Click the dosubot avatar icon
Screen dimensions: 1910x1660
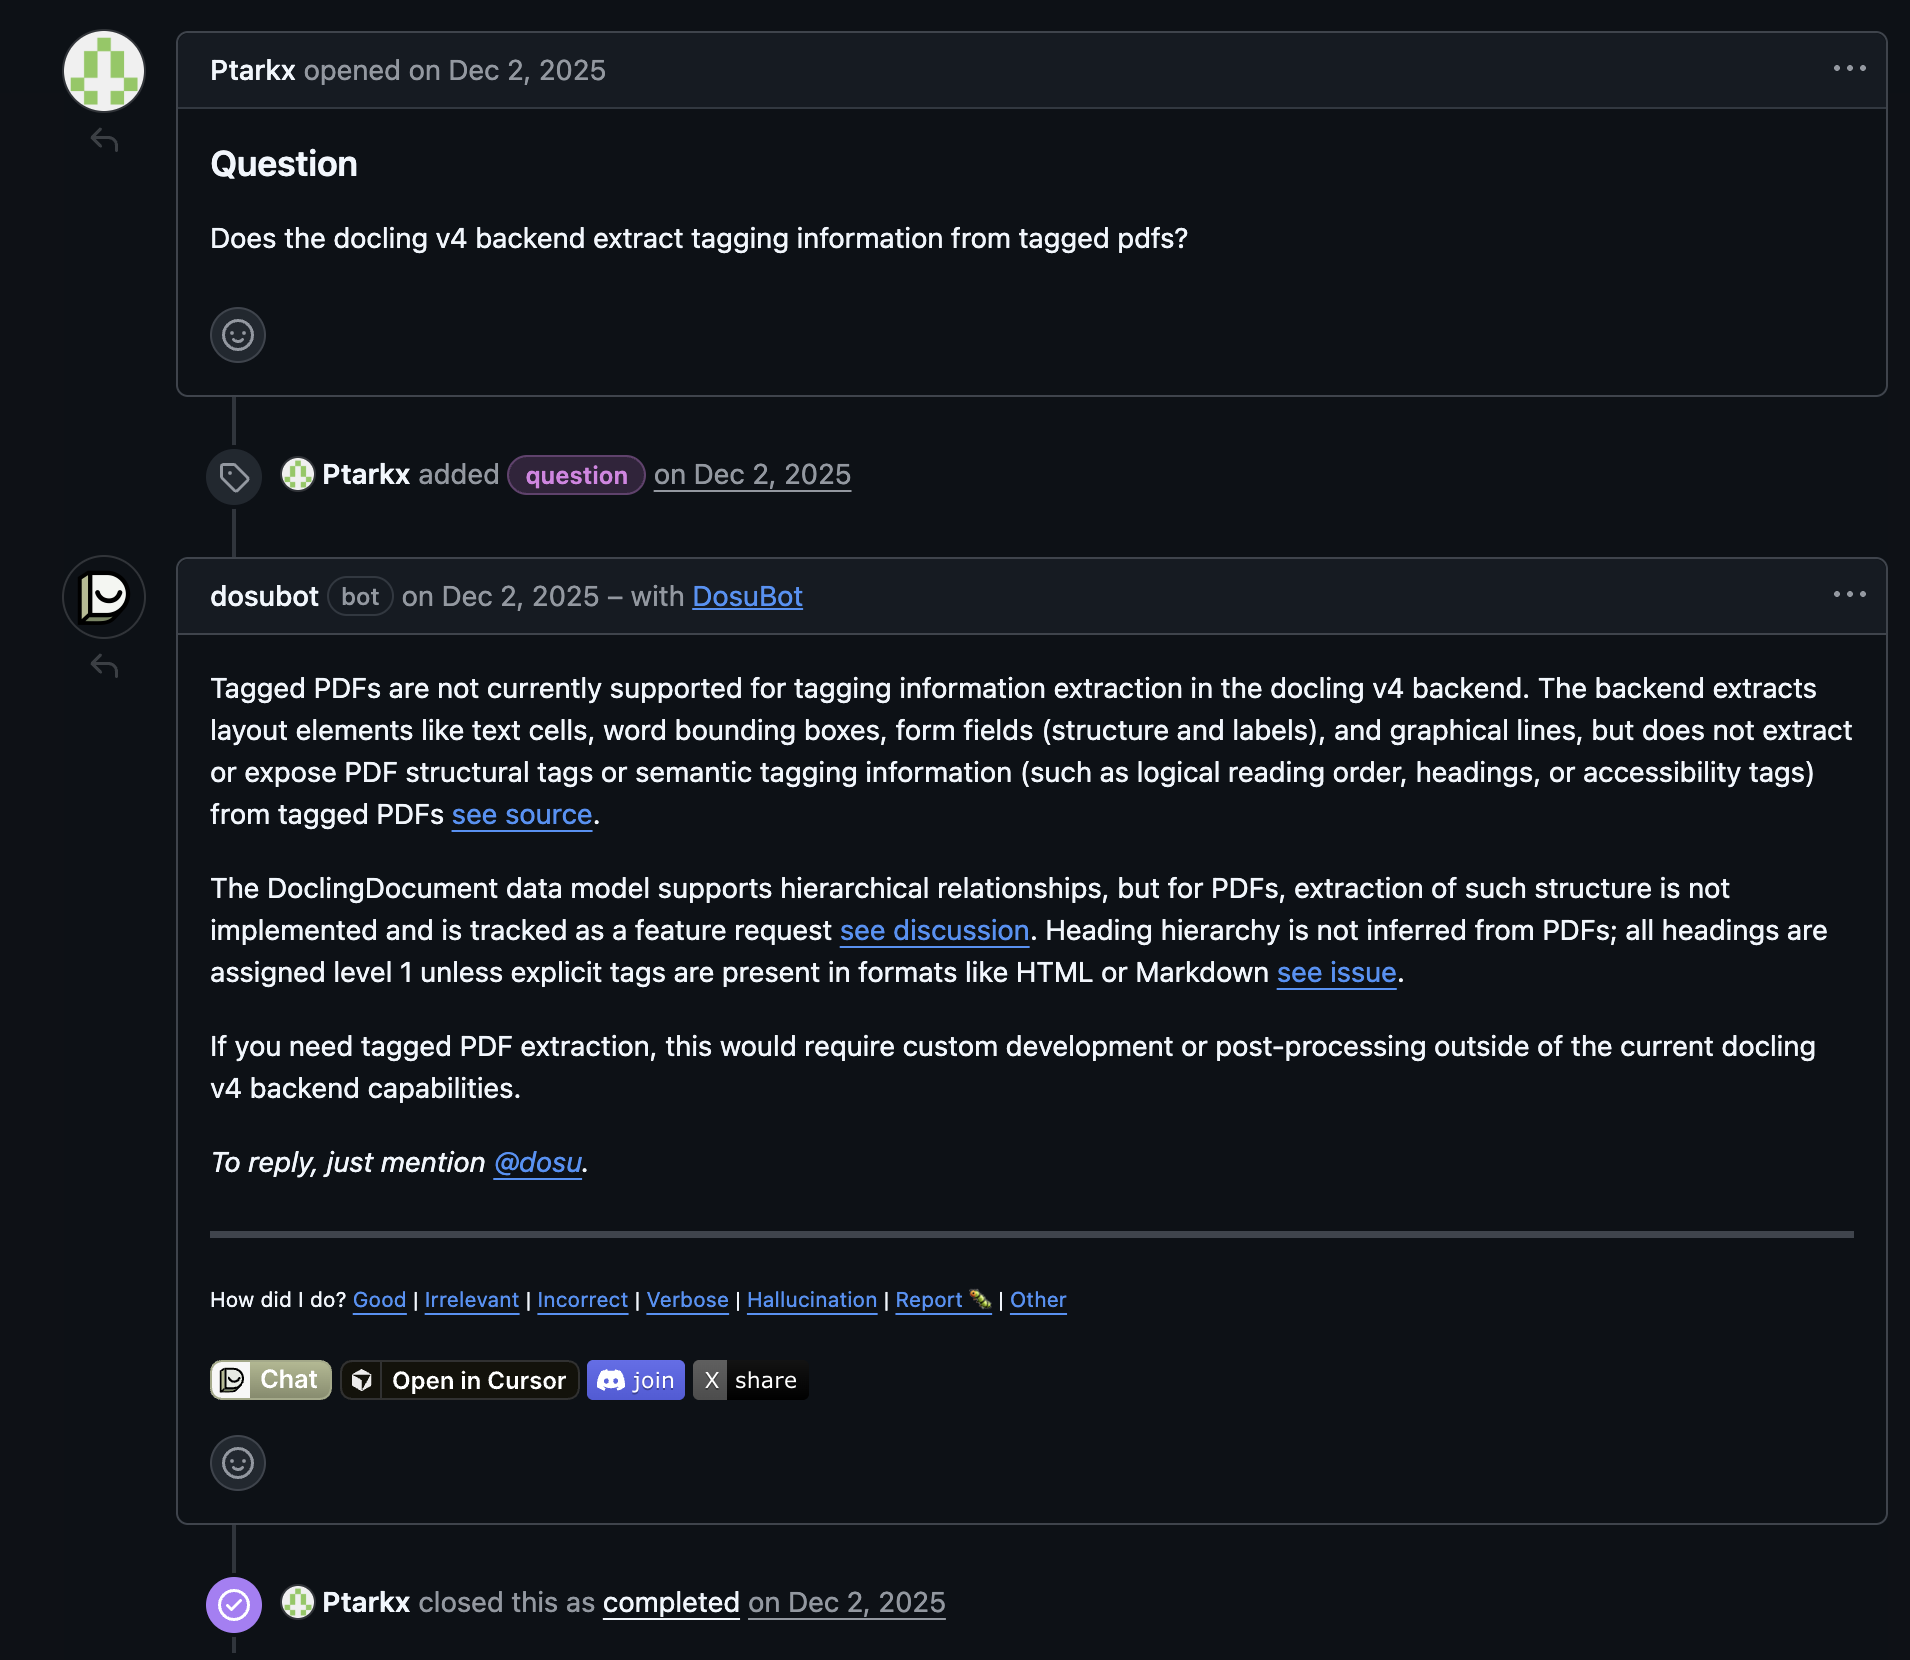pos(104,597)
